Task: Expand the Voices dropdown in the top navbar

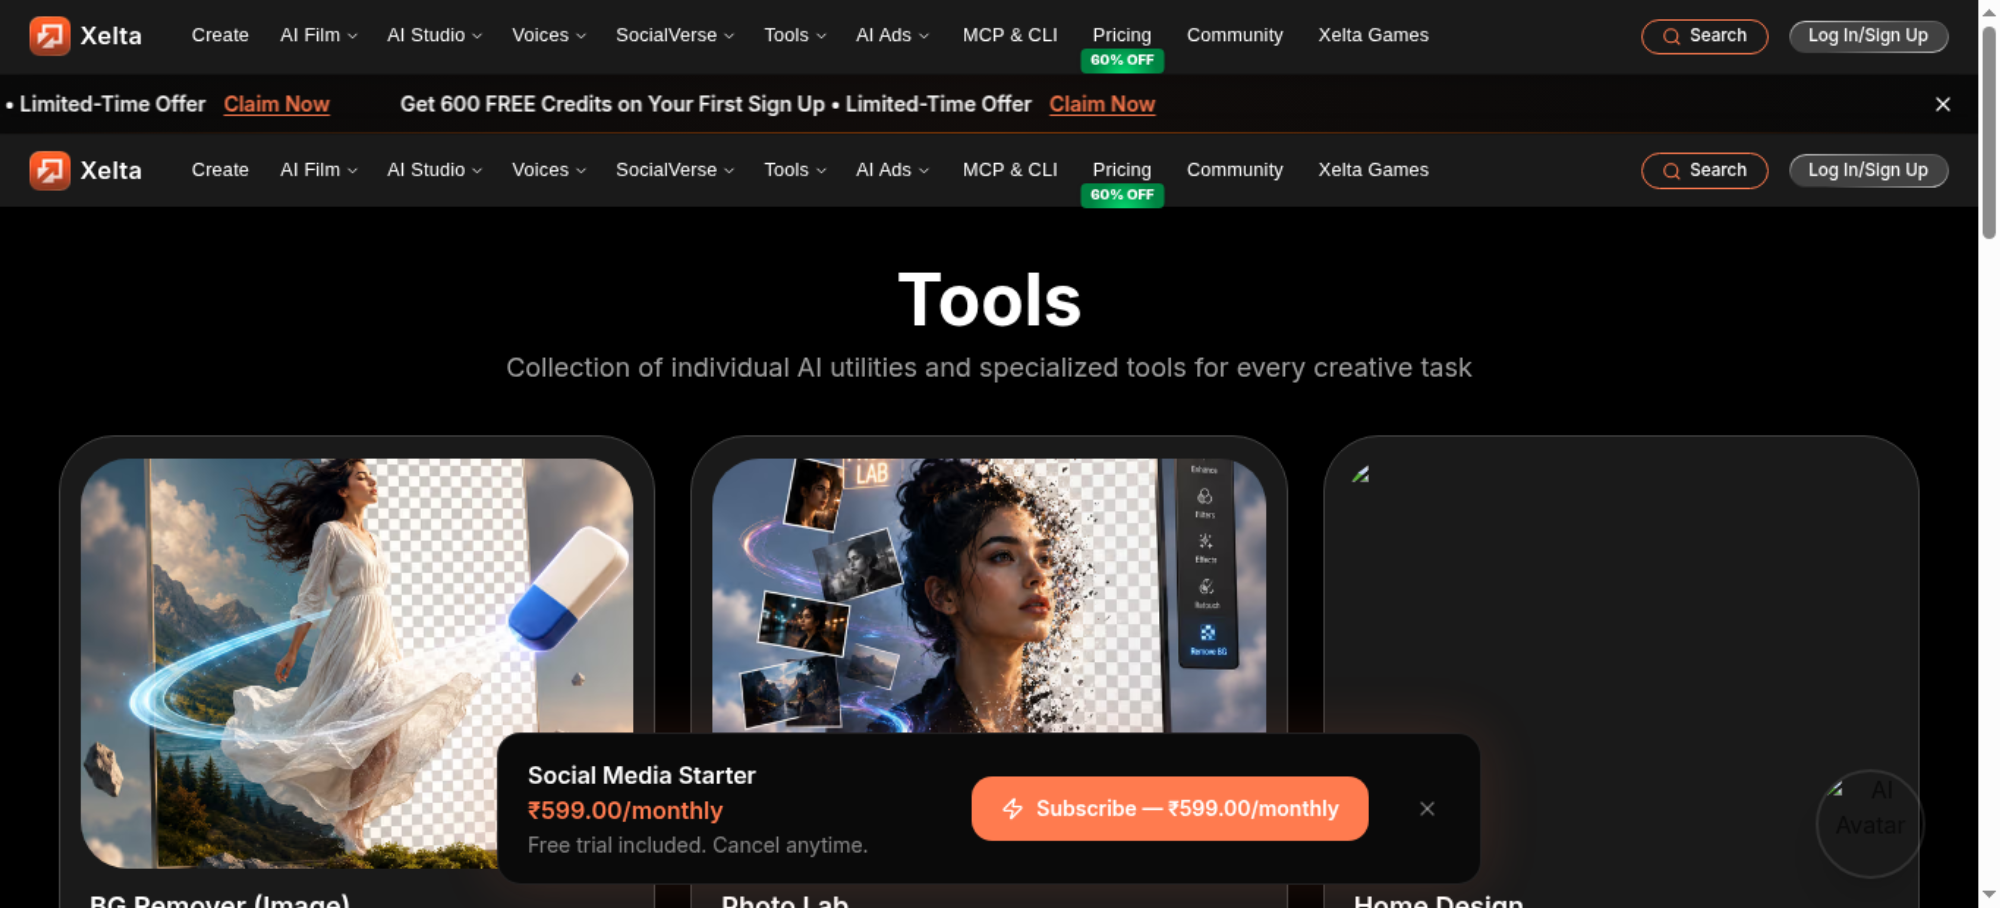Action: (548, 35)
